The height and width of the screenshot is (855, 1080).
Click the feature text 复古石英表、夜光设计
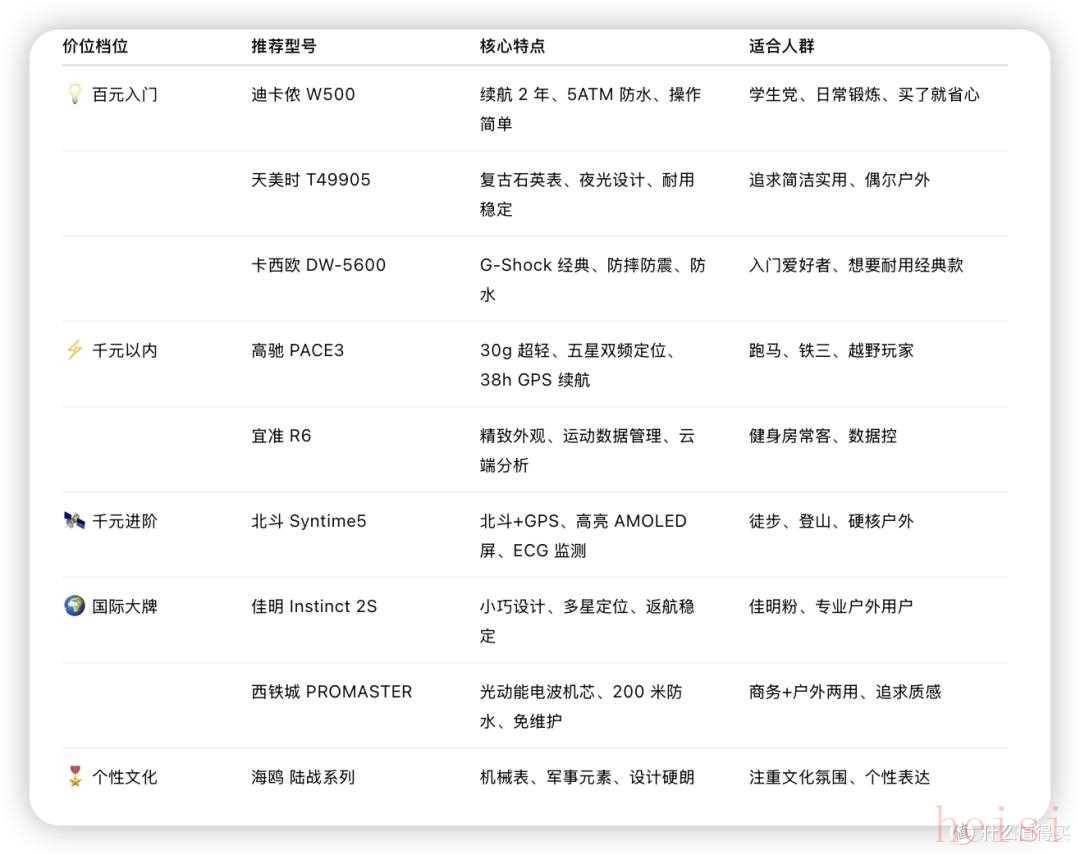coord(562,180)
